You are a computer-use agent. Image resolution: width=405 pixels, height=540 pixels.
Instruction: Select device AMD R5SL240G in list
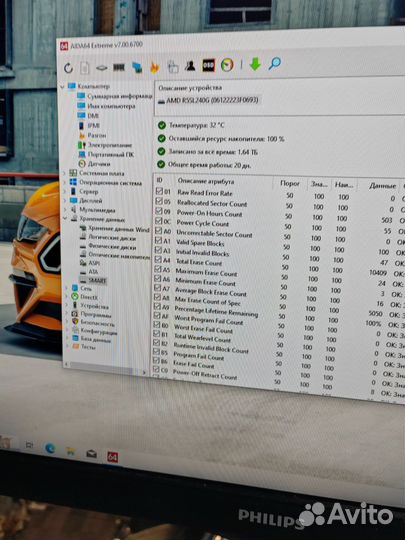[208, 100]
